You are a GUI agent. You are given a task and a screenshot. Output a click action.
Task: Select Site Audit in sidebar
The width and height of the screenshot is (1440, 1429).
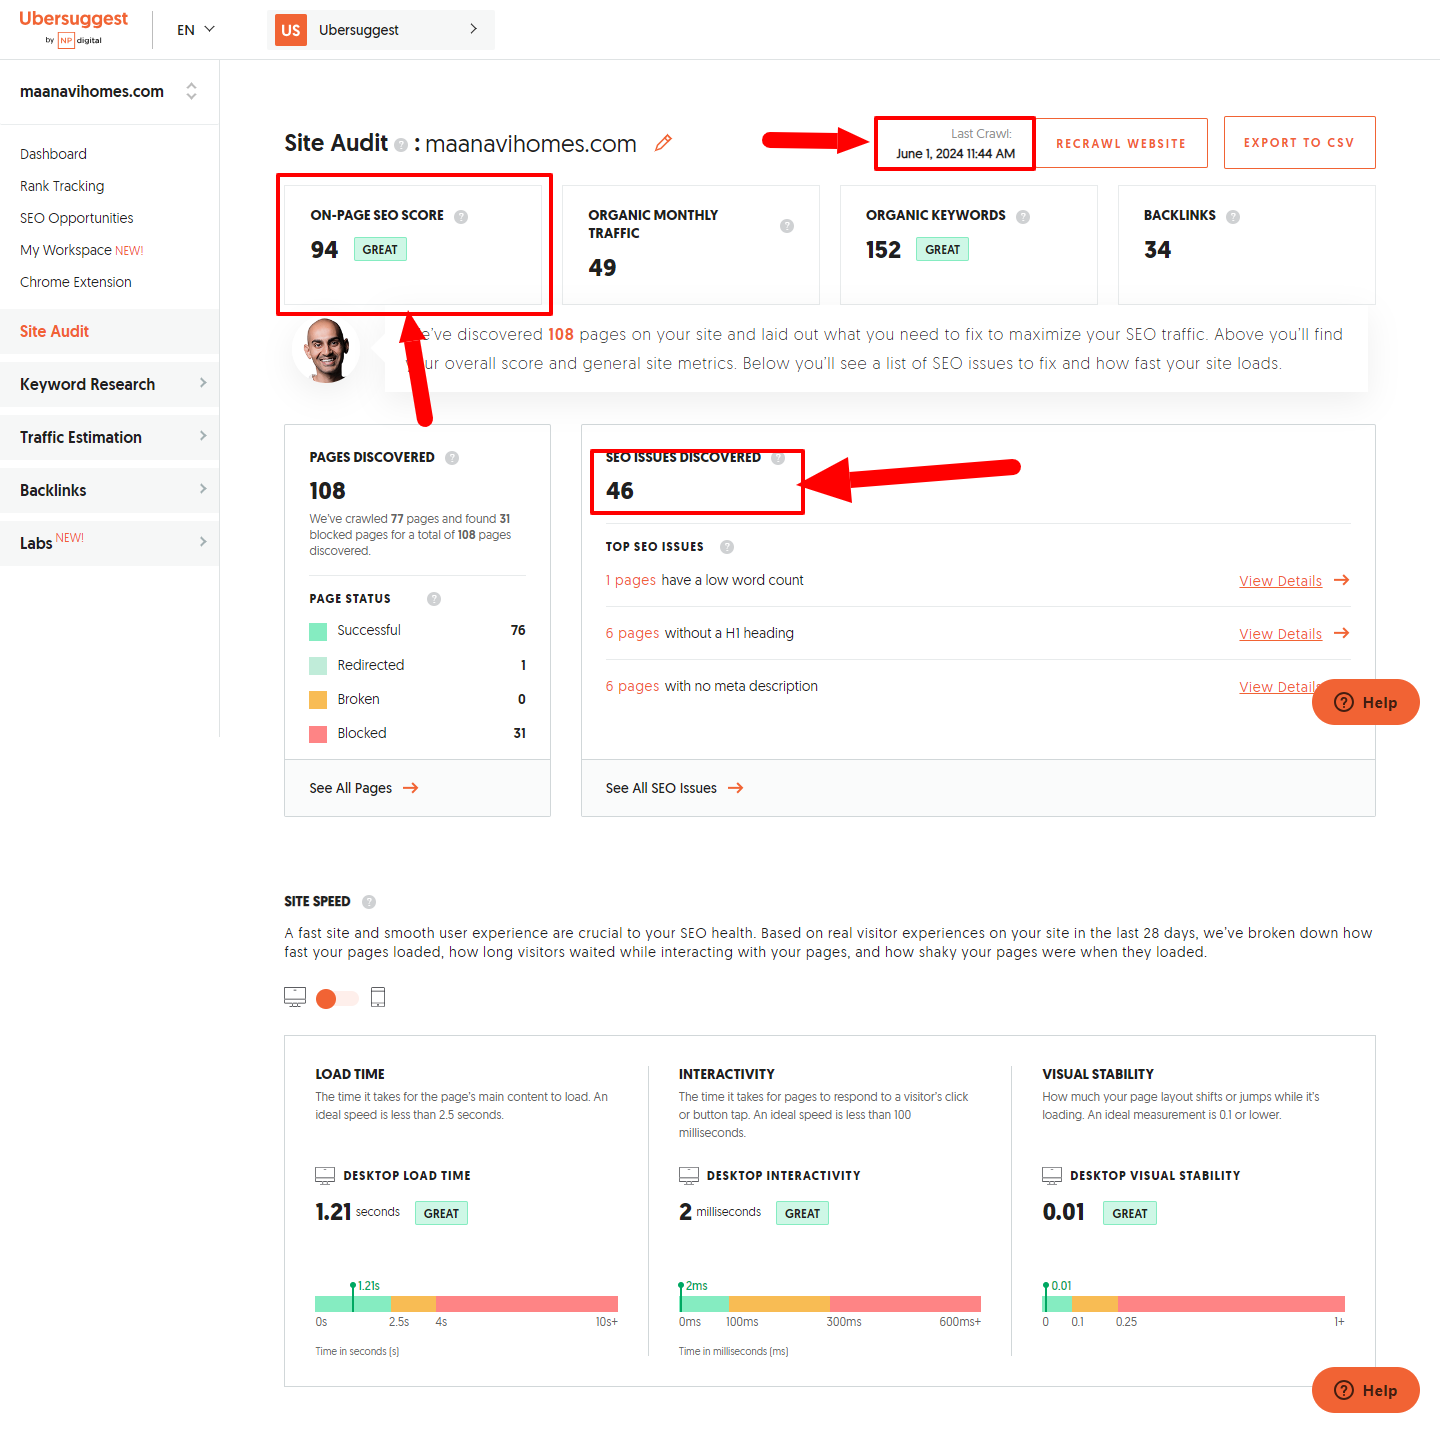(x=109, y=331)
